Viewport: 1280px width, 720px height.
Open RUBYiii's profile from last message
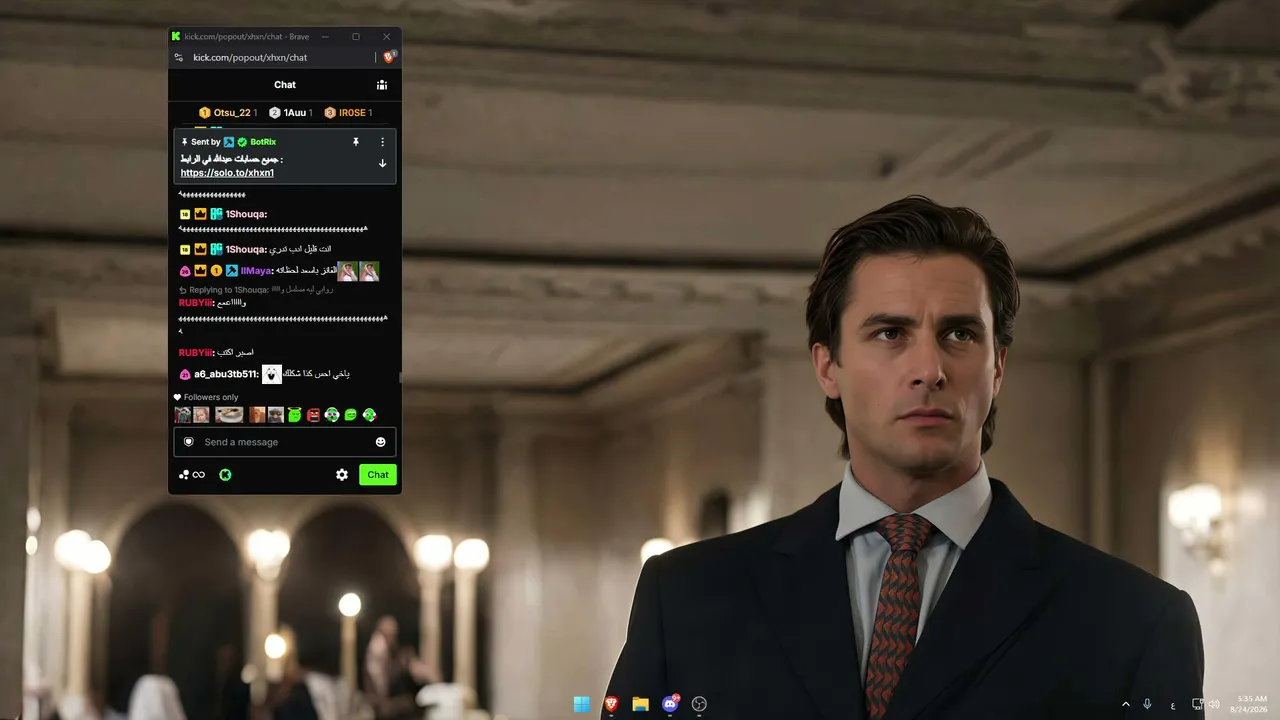(195, 352)
